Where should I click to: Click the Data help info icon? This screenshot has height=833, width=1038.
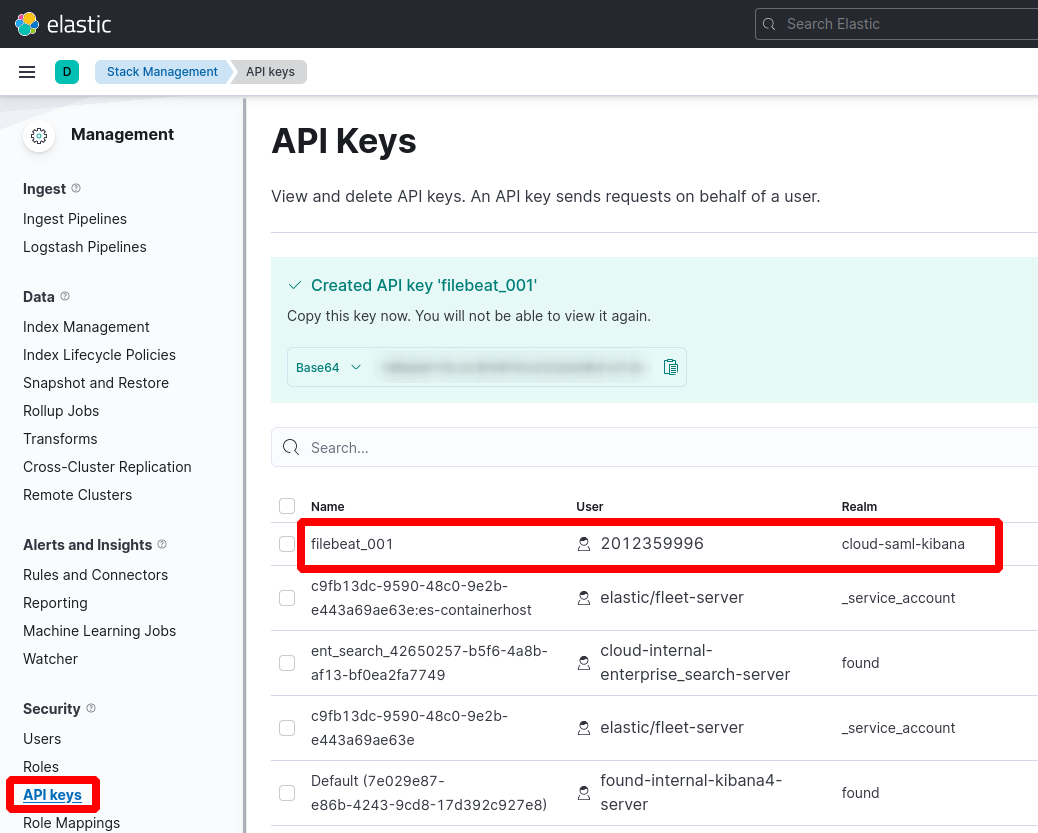[x=66, y=296]
